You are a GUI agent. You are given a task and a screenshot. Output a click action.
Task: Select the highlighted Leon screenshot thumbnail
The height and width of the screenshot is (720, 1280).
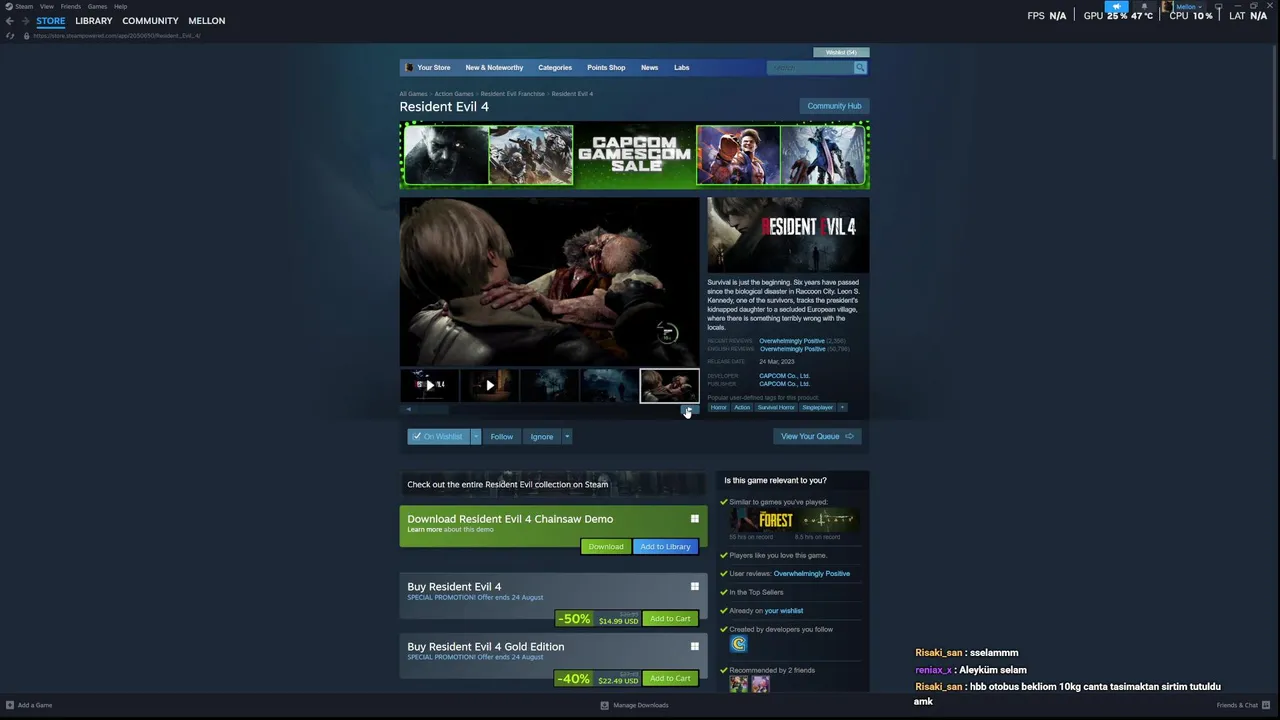point(669,385)
